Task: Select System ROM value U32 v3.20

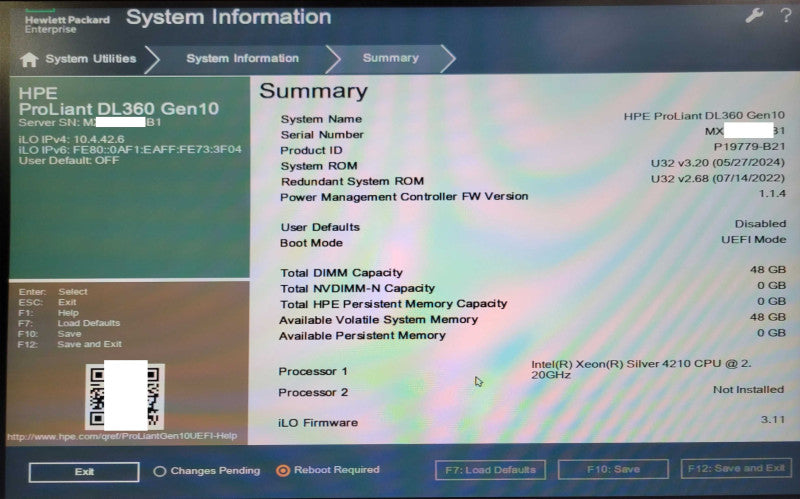Action: (718, 163)
